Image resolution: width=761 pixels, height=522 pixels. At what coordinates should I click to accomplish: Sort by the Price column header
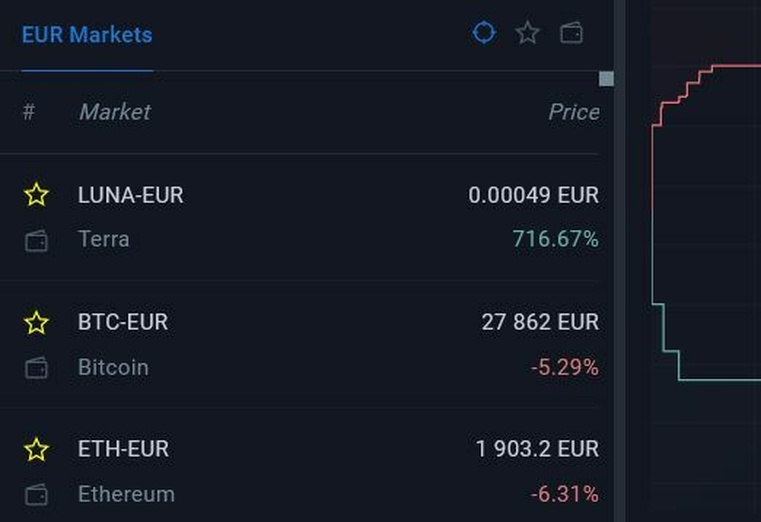(574, 112)
